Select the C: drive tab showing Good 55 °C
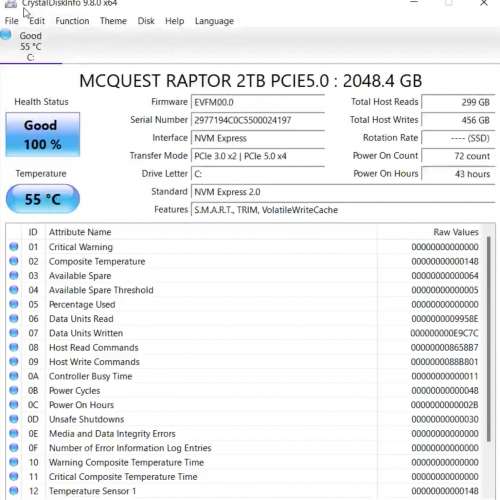Screen dimensions: 500x500 (x=31, y=46)
